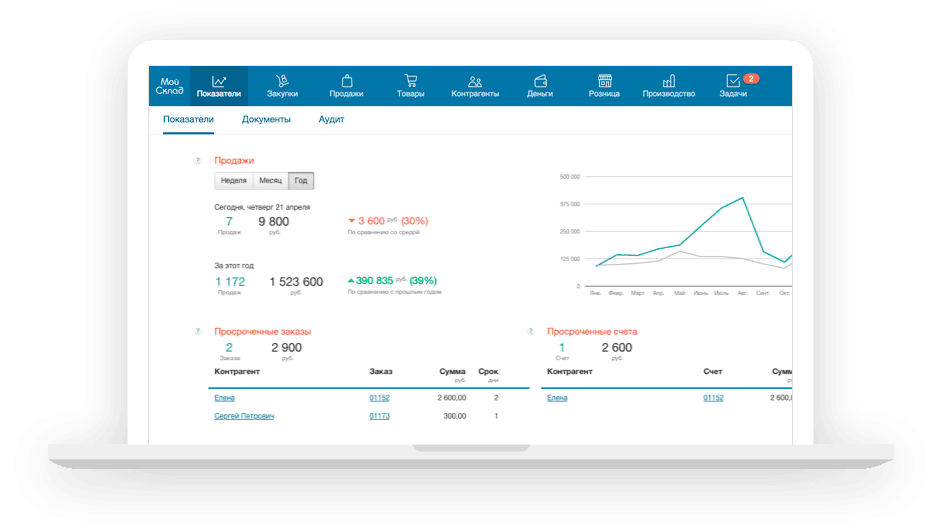Viewport: 941px width, 529px height.
Task: Click the Продажи section heading
Action: point(234,160)
